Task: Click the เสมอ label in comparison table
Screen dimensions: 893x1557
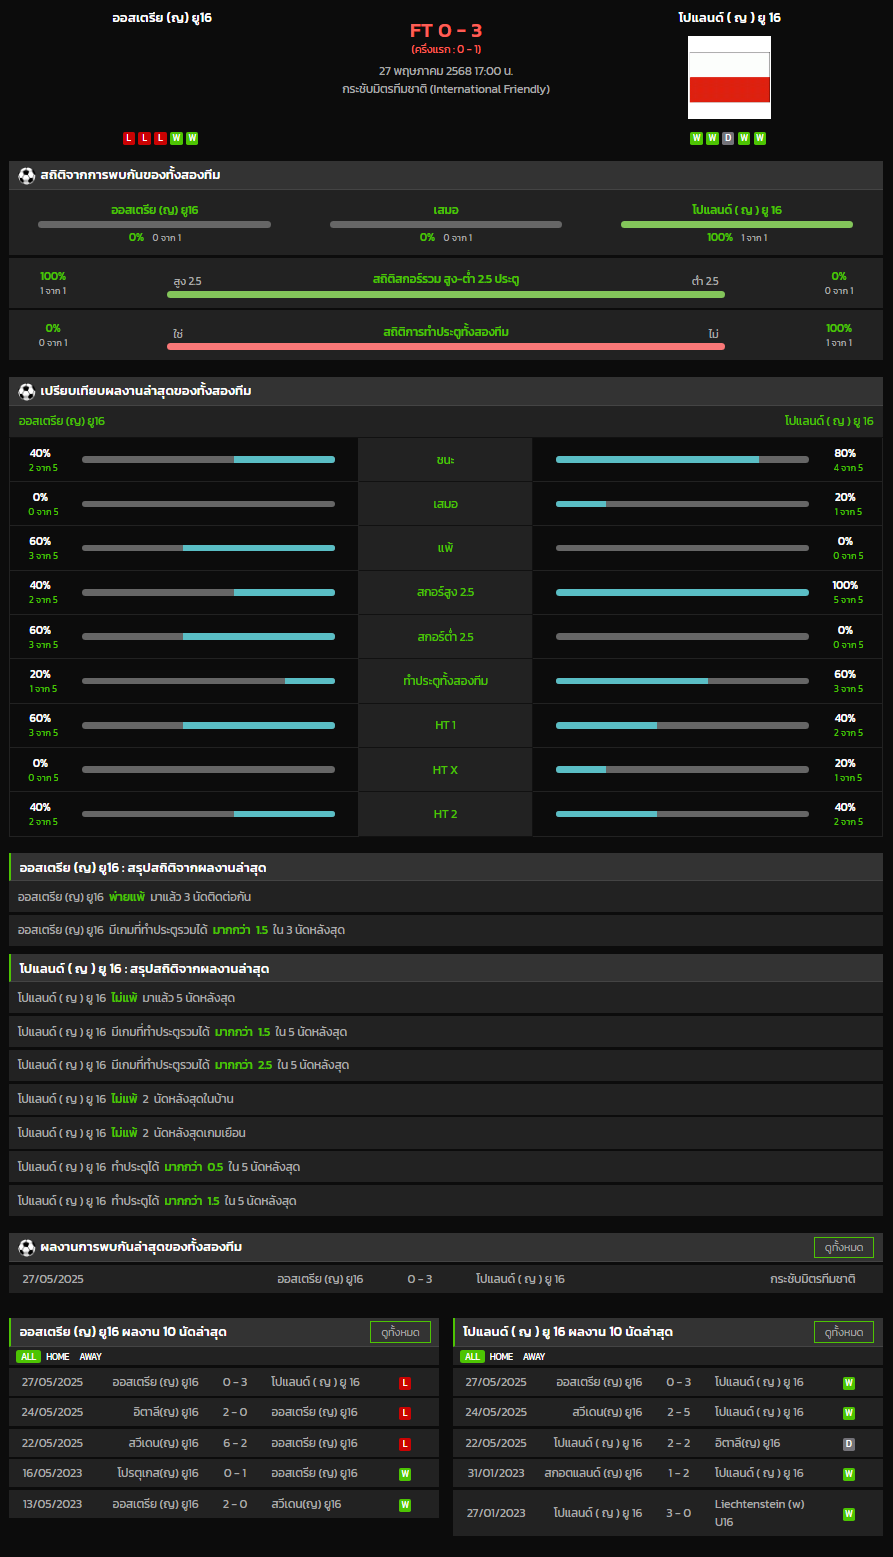Action: tap(446, 504)
